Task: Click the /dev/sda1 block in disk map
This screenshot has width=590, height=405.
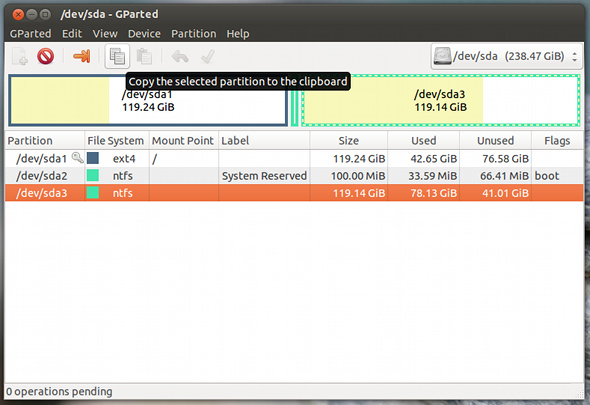Action: pyautogui.click(x=148, y=100)
